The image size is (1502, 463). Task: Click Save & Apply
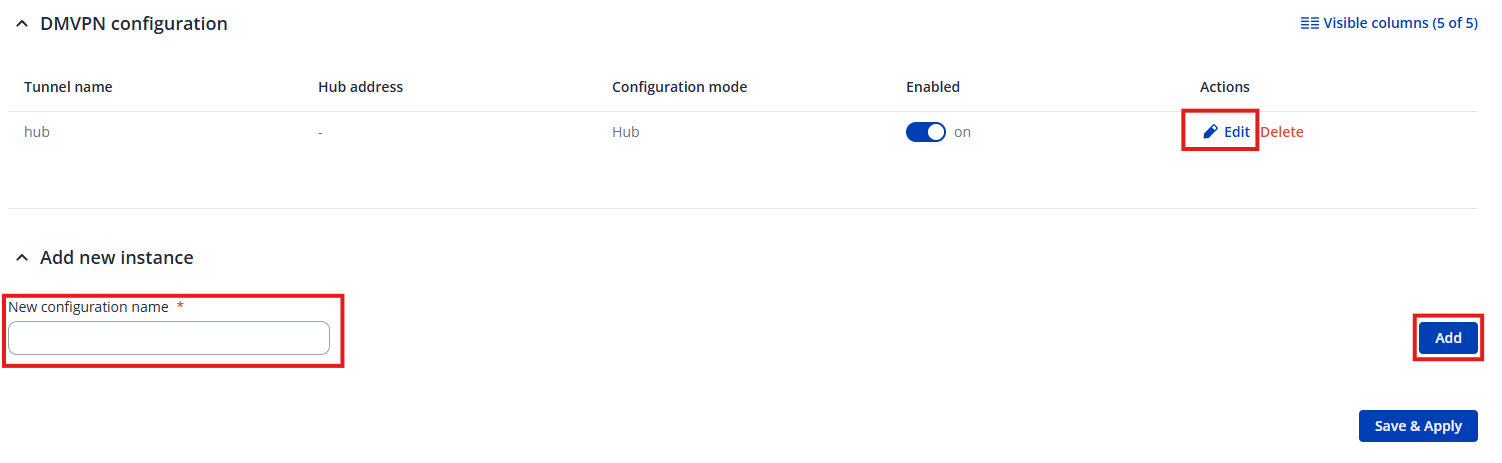tap(1417, 426)
